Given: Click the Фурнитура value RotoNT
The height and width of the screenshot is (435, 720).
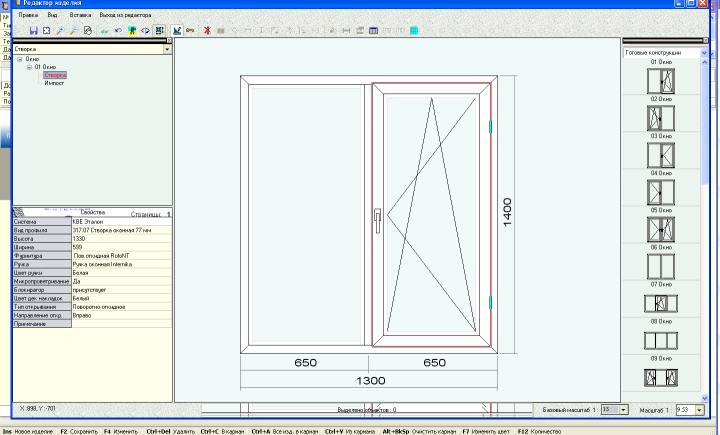Looking at the screenshot, I should [122, 256].
